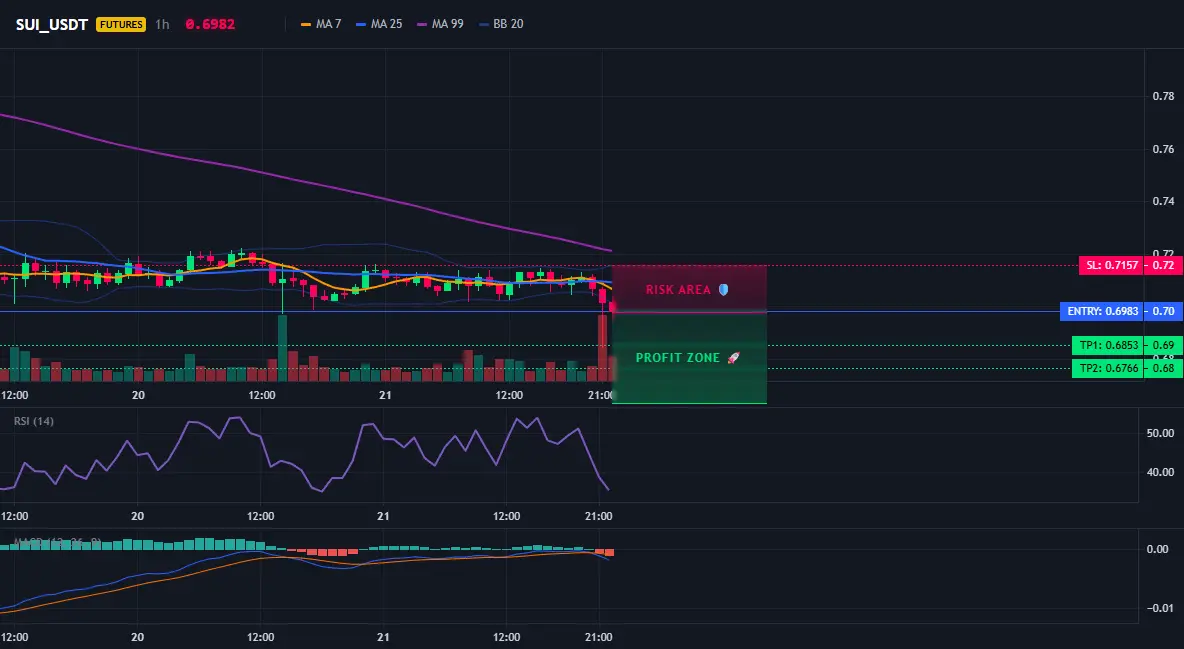Click the current price 0.6982
Viewport: 1184px width, 649px height.
pos(210,24)
